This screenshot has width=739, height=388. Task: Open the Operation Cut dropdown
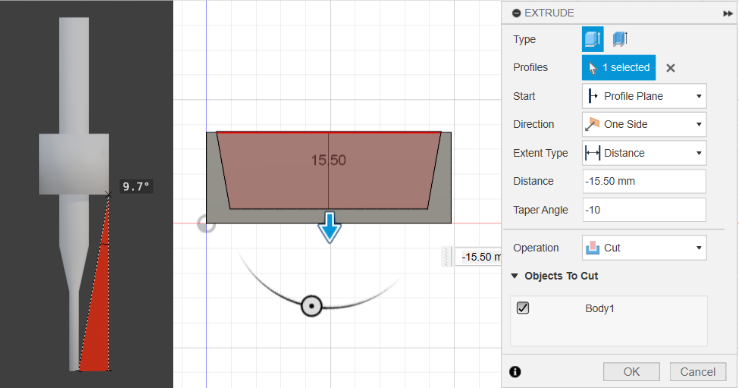[x=644, y=248]
